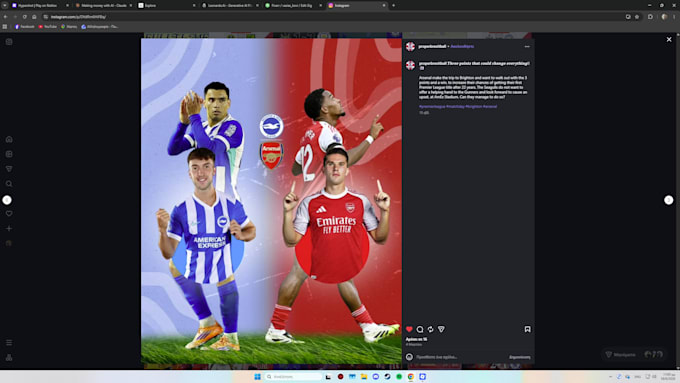
Task: Open the browser extensions icon
Action: tap(650, 17)
